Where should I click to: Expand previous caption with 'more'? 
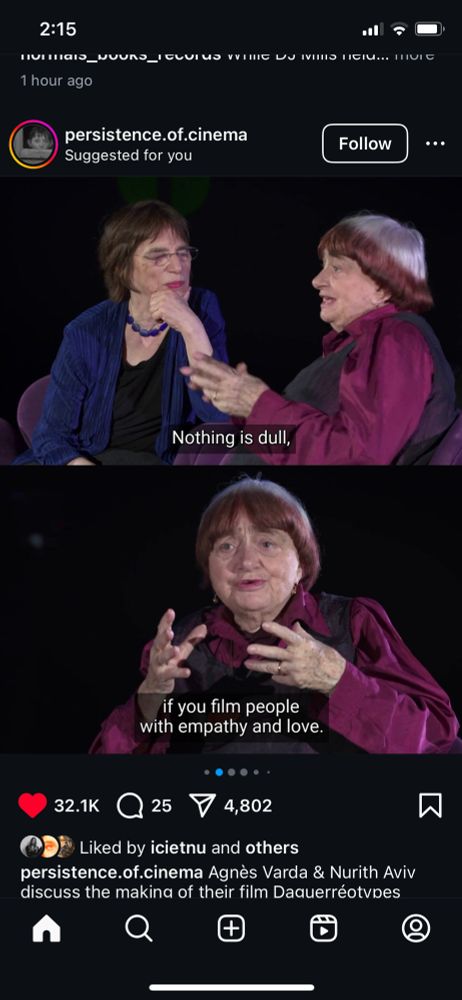pos(414,55)
